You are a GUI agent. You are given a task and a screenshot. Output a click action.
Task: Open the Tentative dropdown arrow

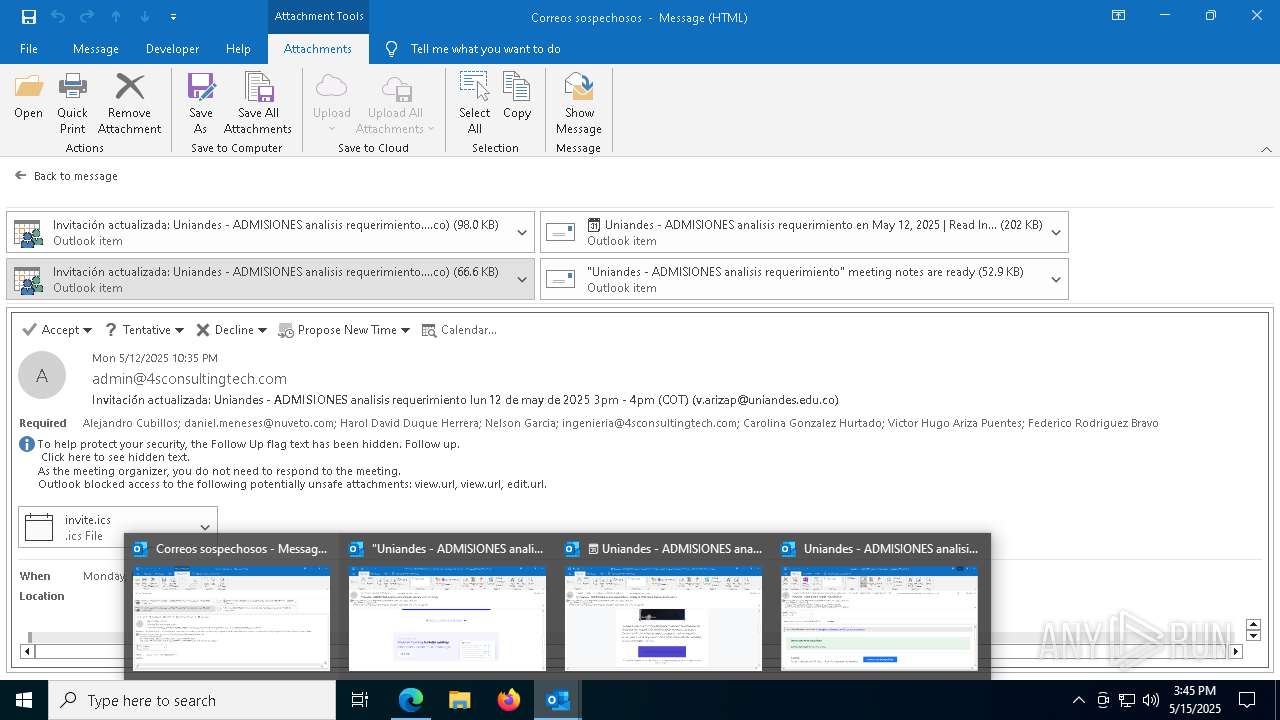(179, 330)
